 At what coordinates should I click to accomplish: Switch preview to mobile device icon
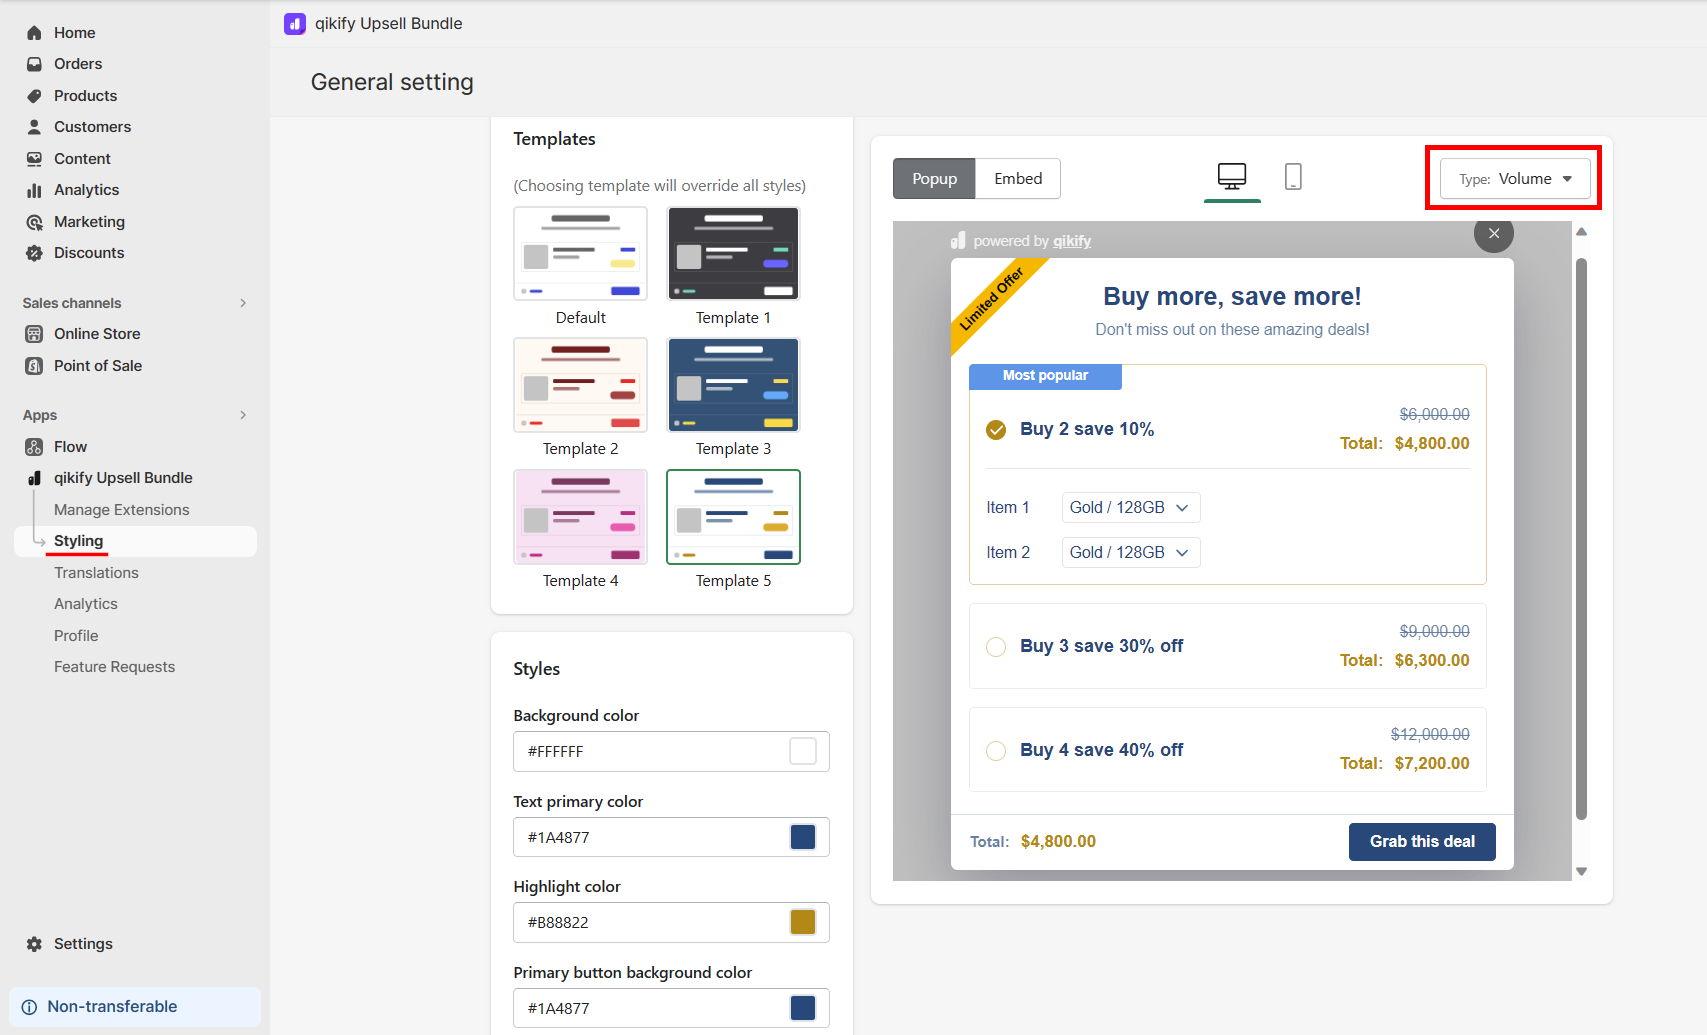pos(1293,177)
